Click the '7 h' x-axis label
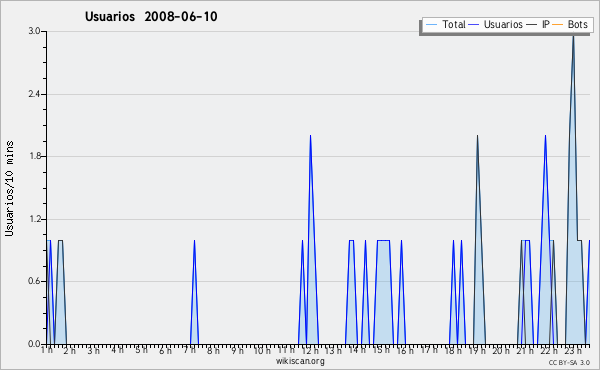 [189, 350]
